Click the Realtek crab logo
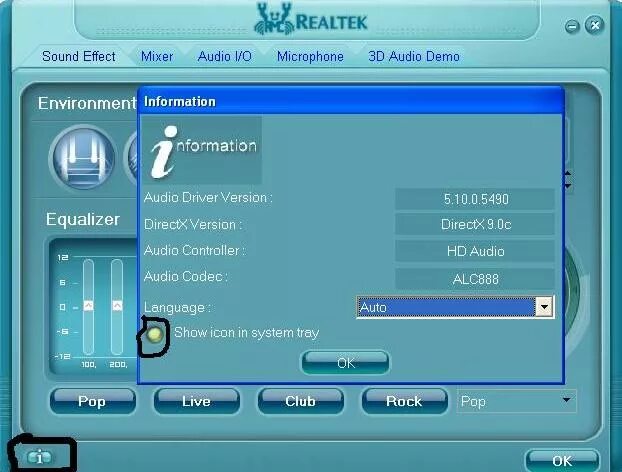This screenshot has height=472, width=622. 274,19
